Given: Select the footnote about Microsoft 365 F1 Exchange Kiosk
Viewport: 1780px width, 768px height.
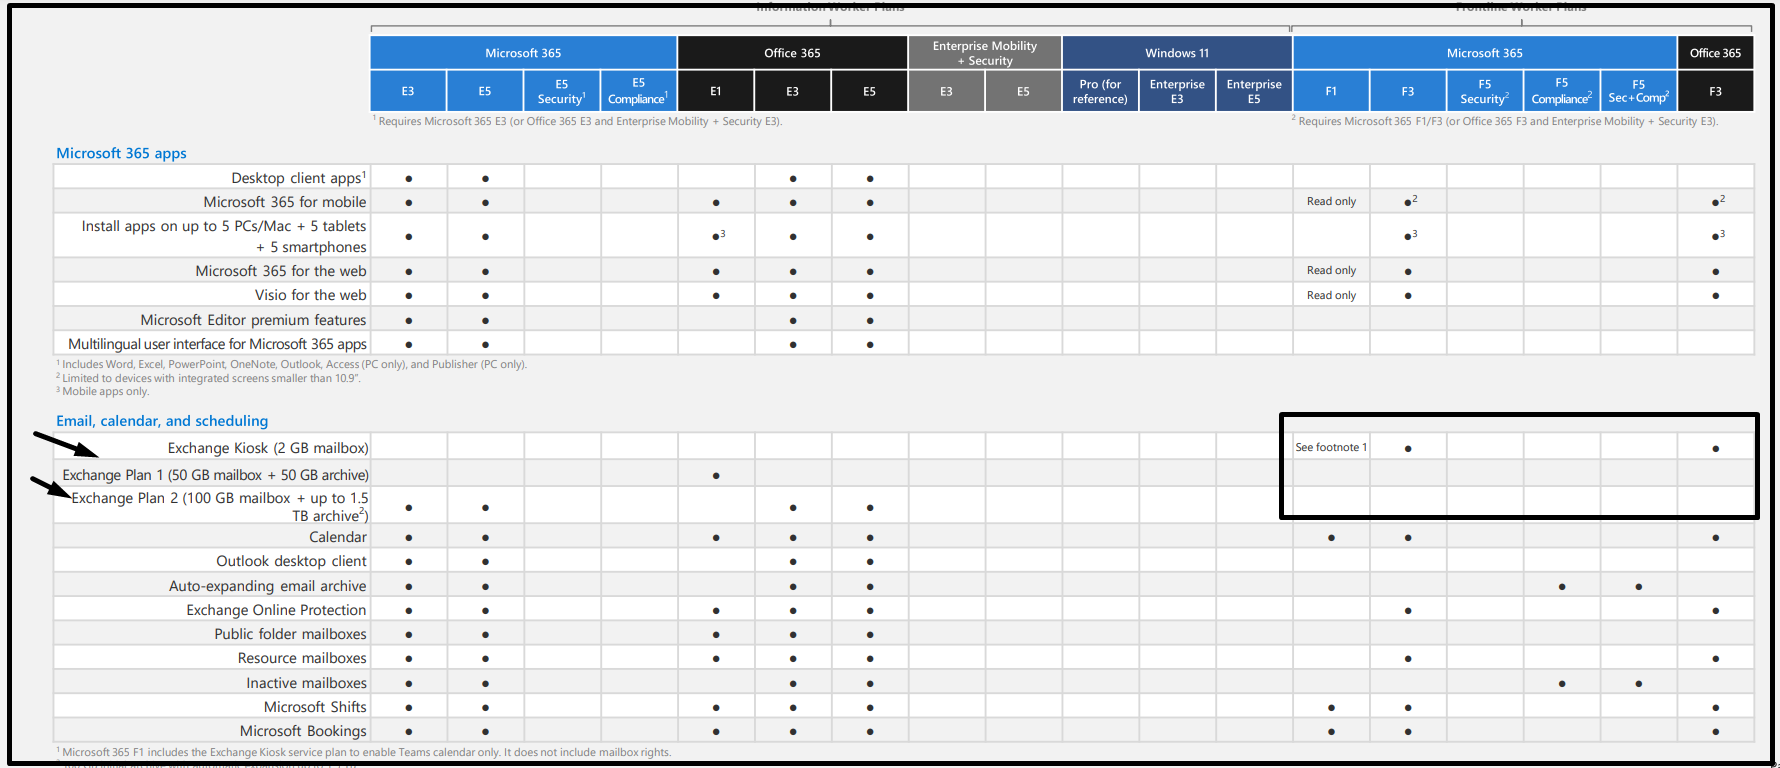Looking at the screenshot, I should pos(364,752).
